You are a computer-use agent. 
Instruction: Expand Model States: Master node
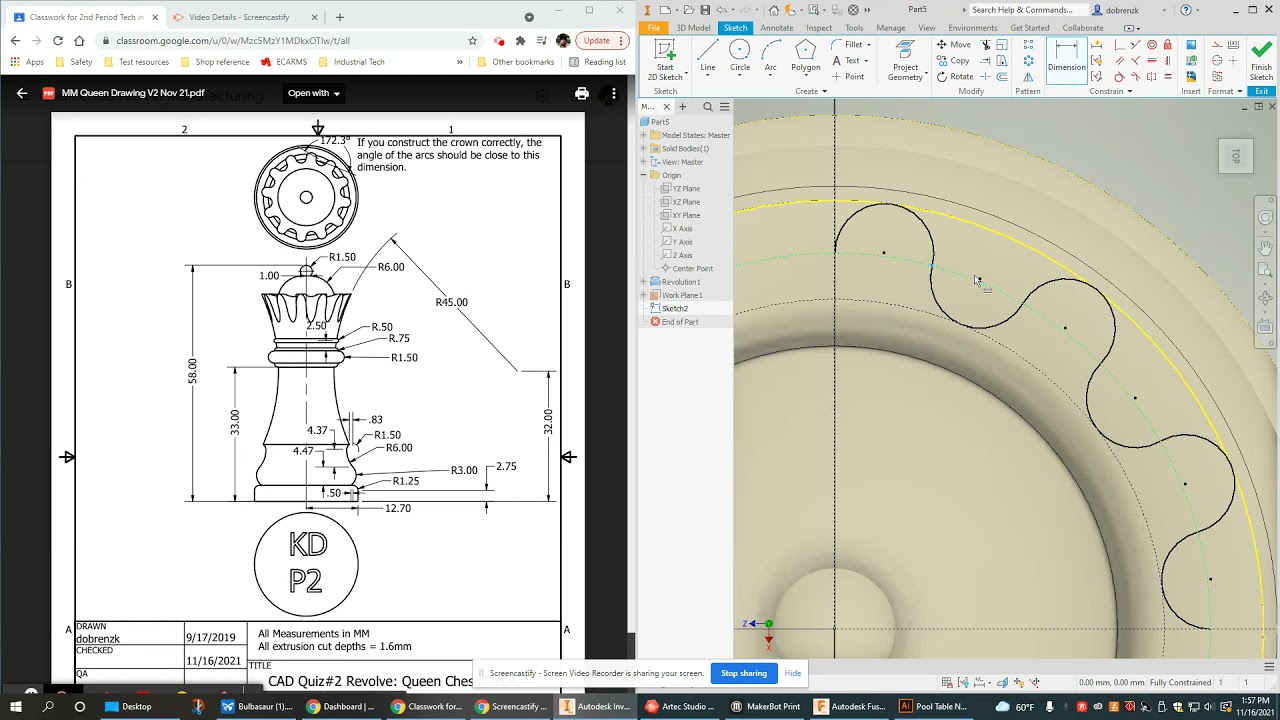[x=643, y=135]
